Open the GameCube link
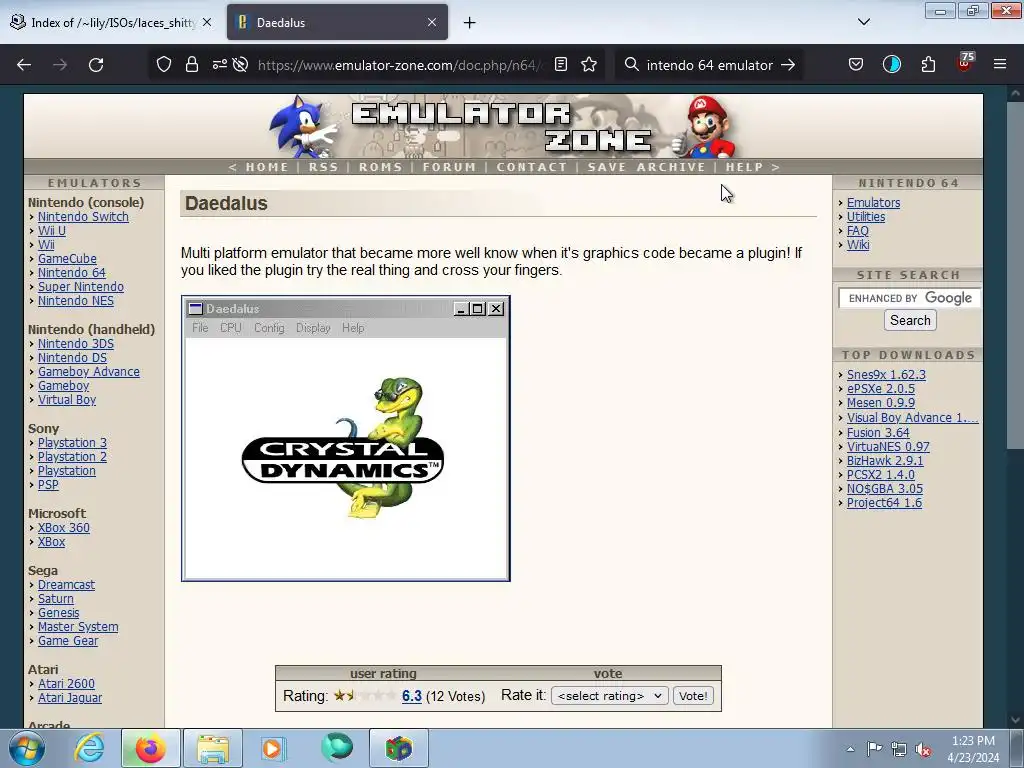The height and width of the screenshot is (768, 1024). point(67,259)
